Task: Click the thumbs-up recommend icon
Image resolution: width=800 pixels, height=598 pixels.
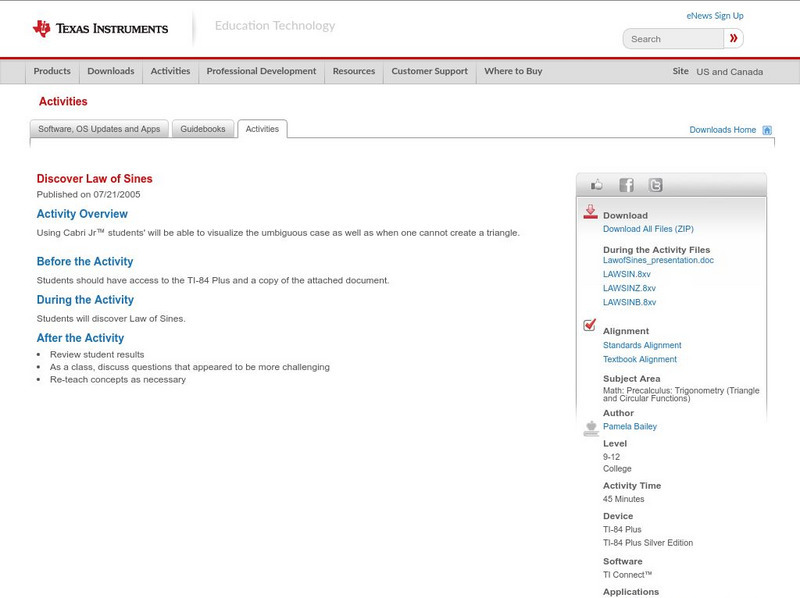Action: pos(596,185)
